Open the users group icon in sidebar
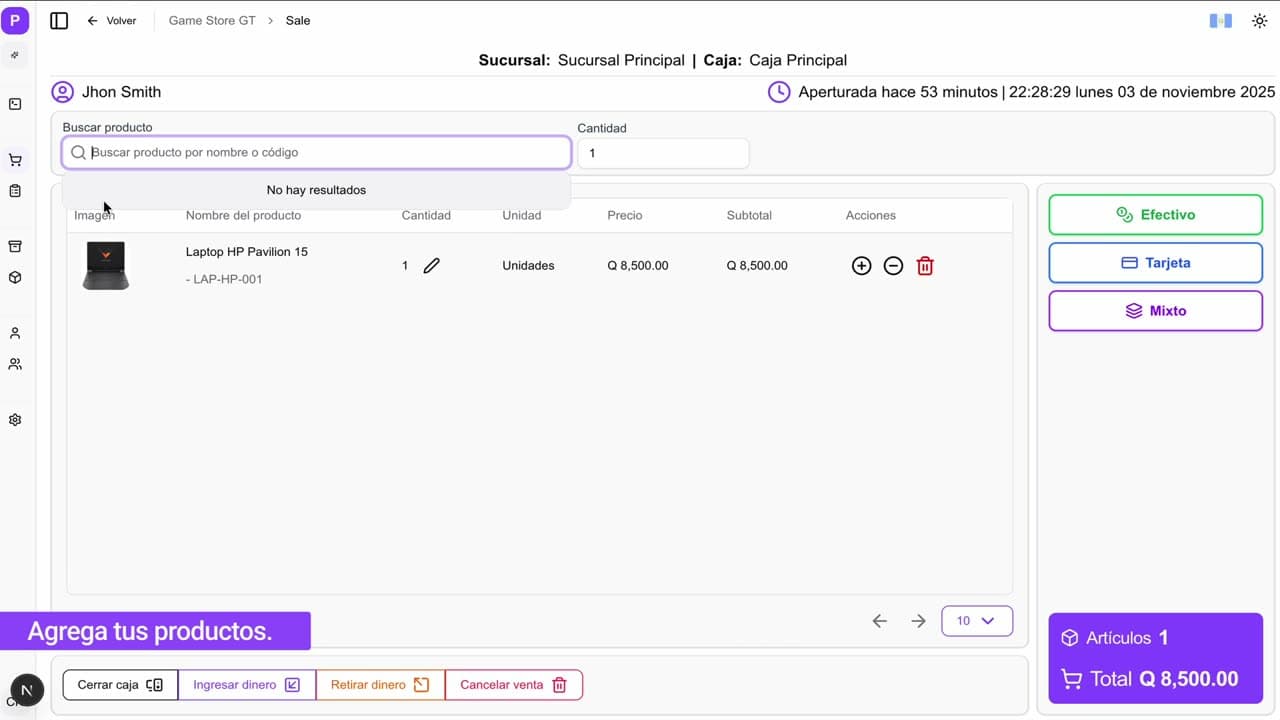 15,365
